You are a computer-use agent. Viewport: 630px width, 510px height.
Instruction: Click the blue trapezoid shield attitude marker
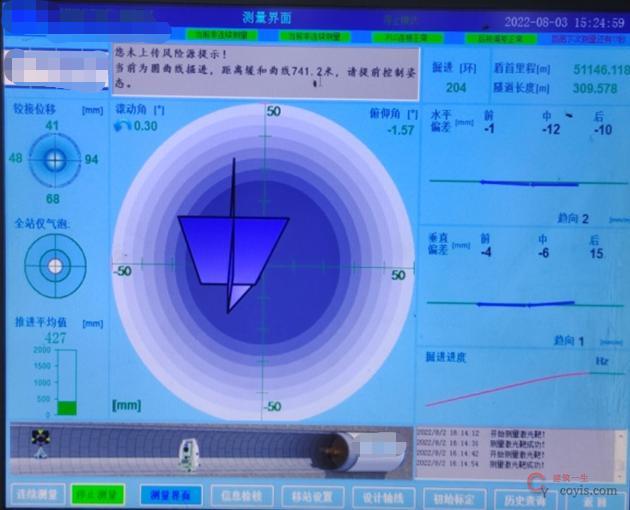[x=233, y=250]
